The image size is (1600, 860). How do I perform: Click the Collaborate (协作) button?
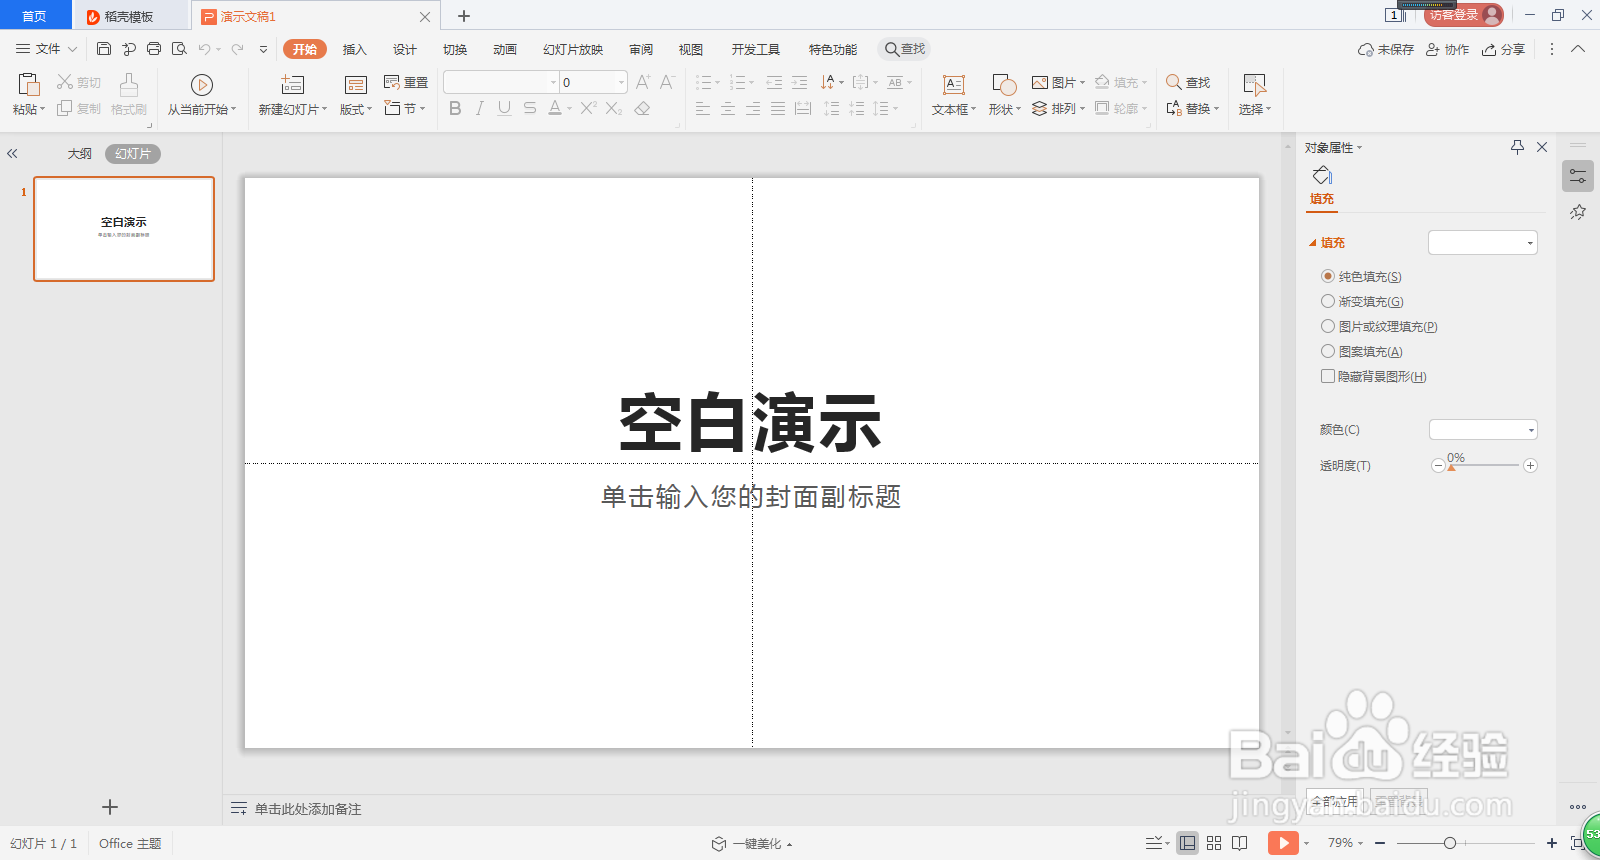[1447, 49]
